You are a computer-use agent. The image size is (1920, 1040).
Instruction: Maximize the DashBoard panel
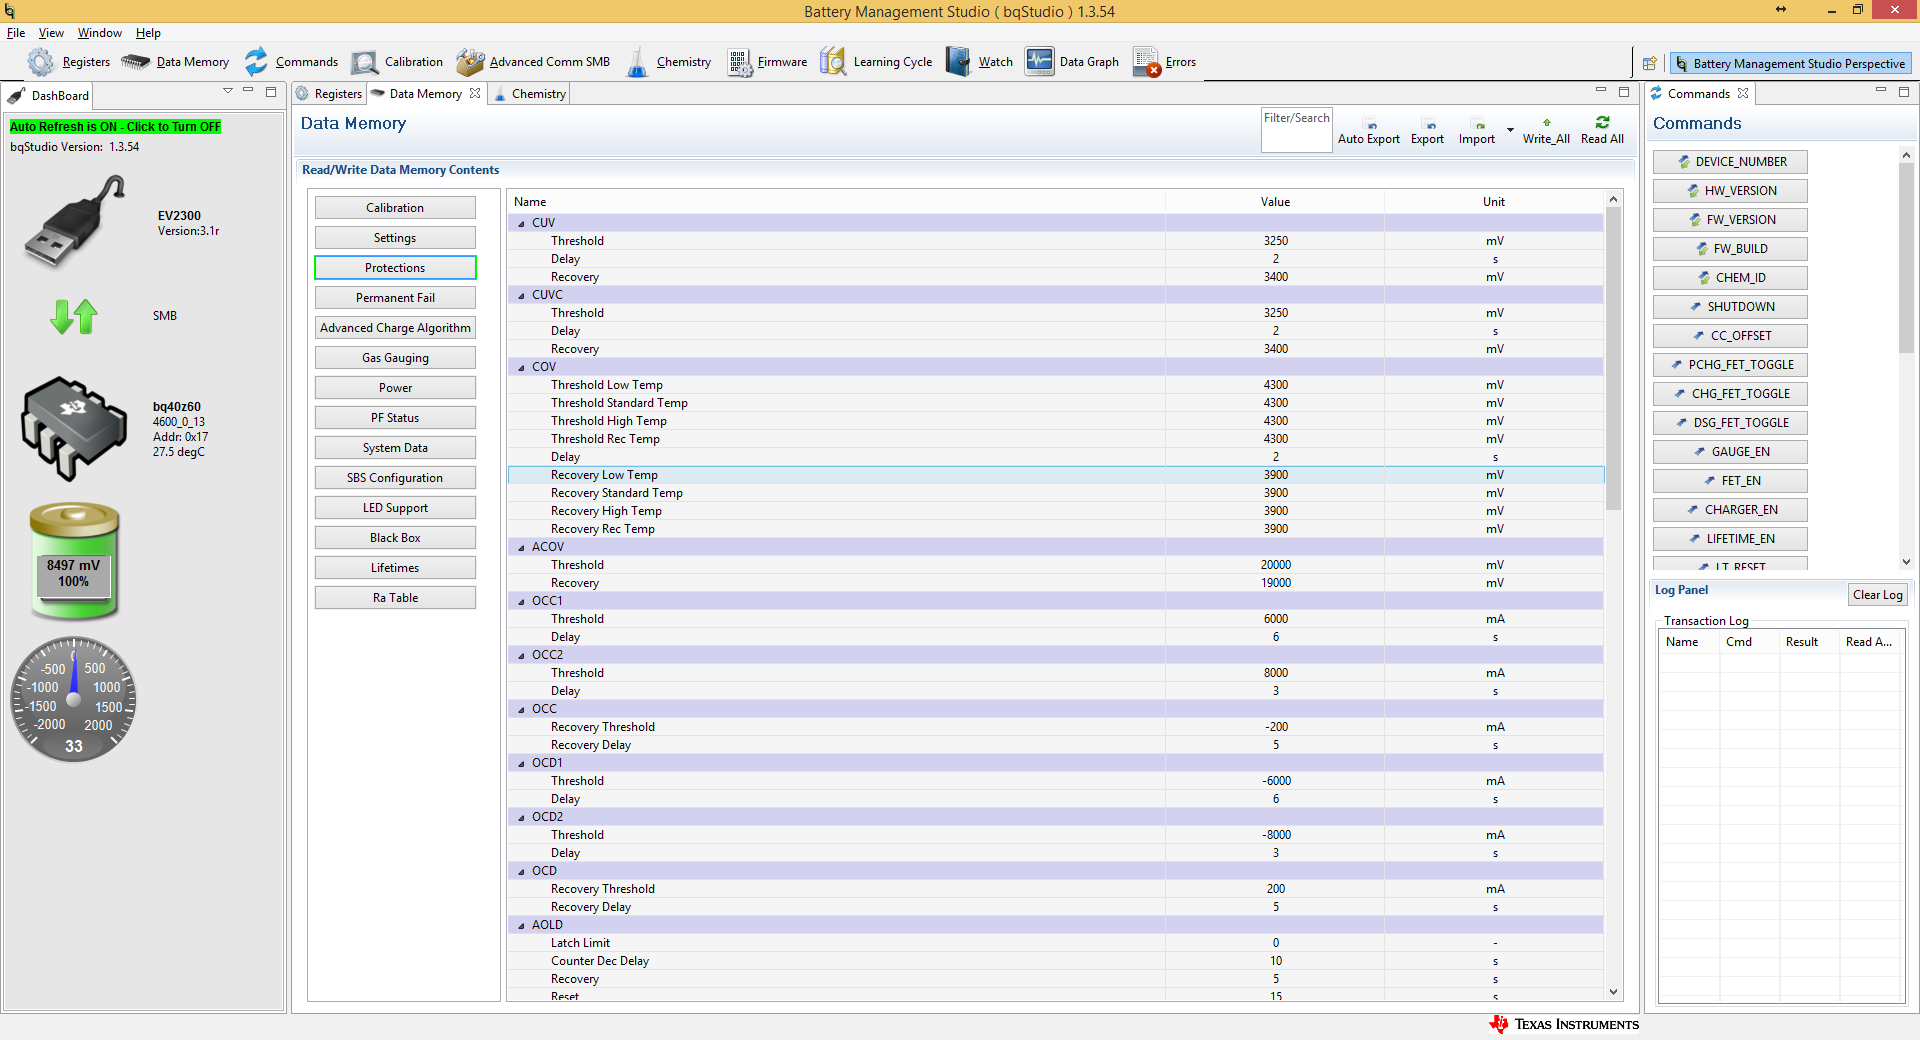coord(271,92)
